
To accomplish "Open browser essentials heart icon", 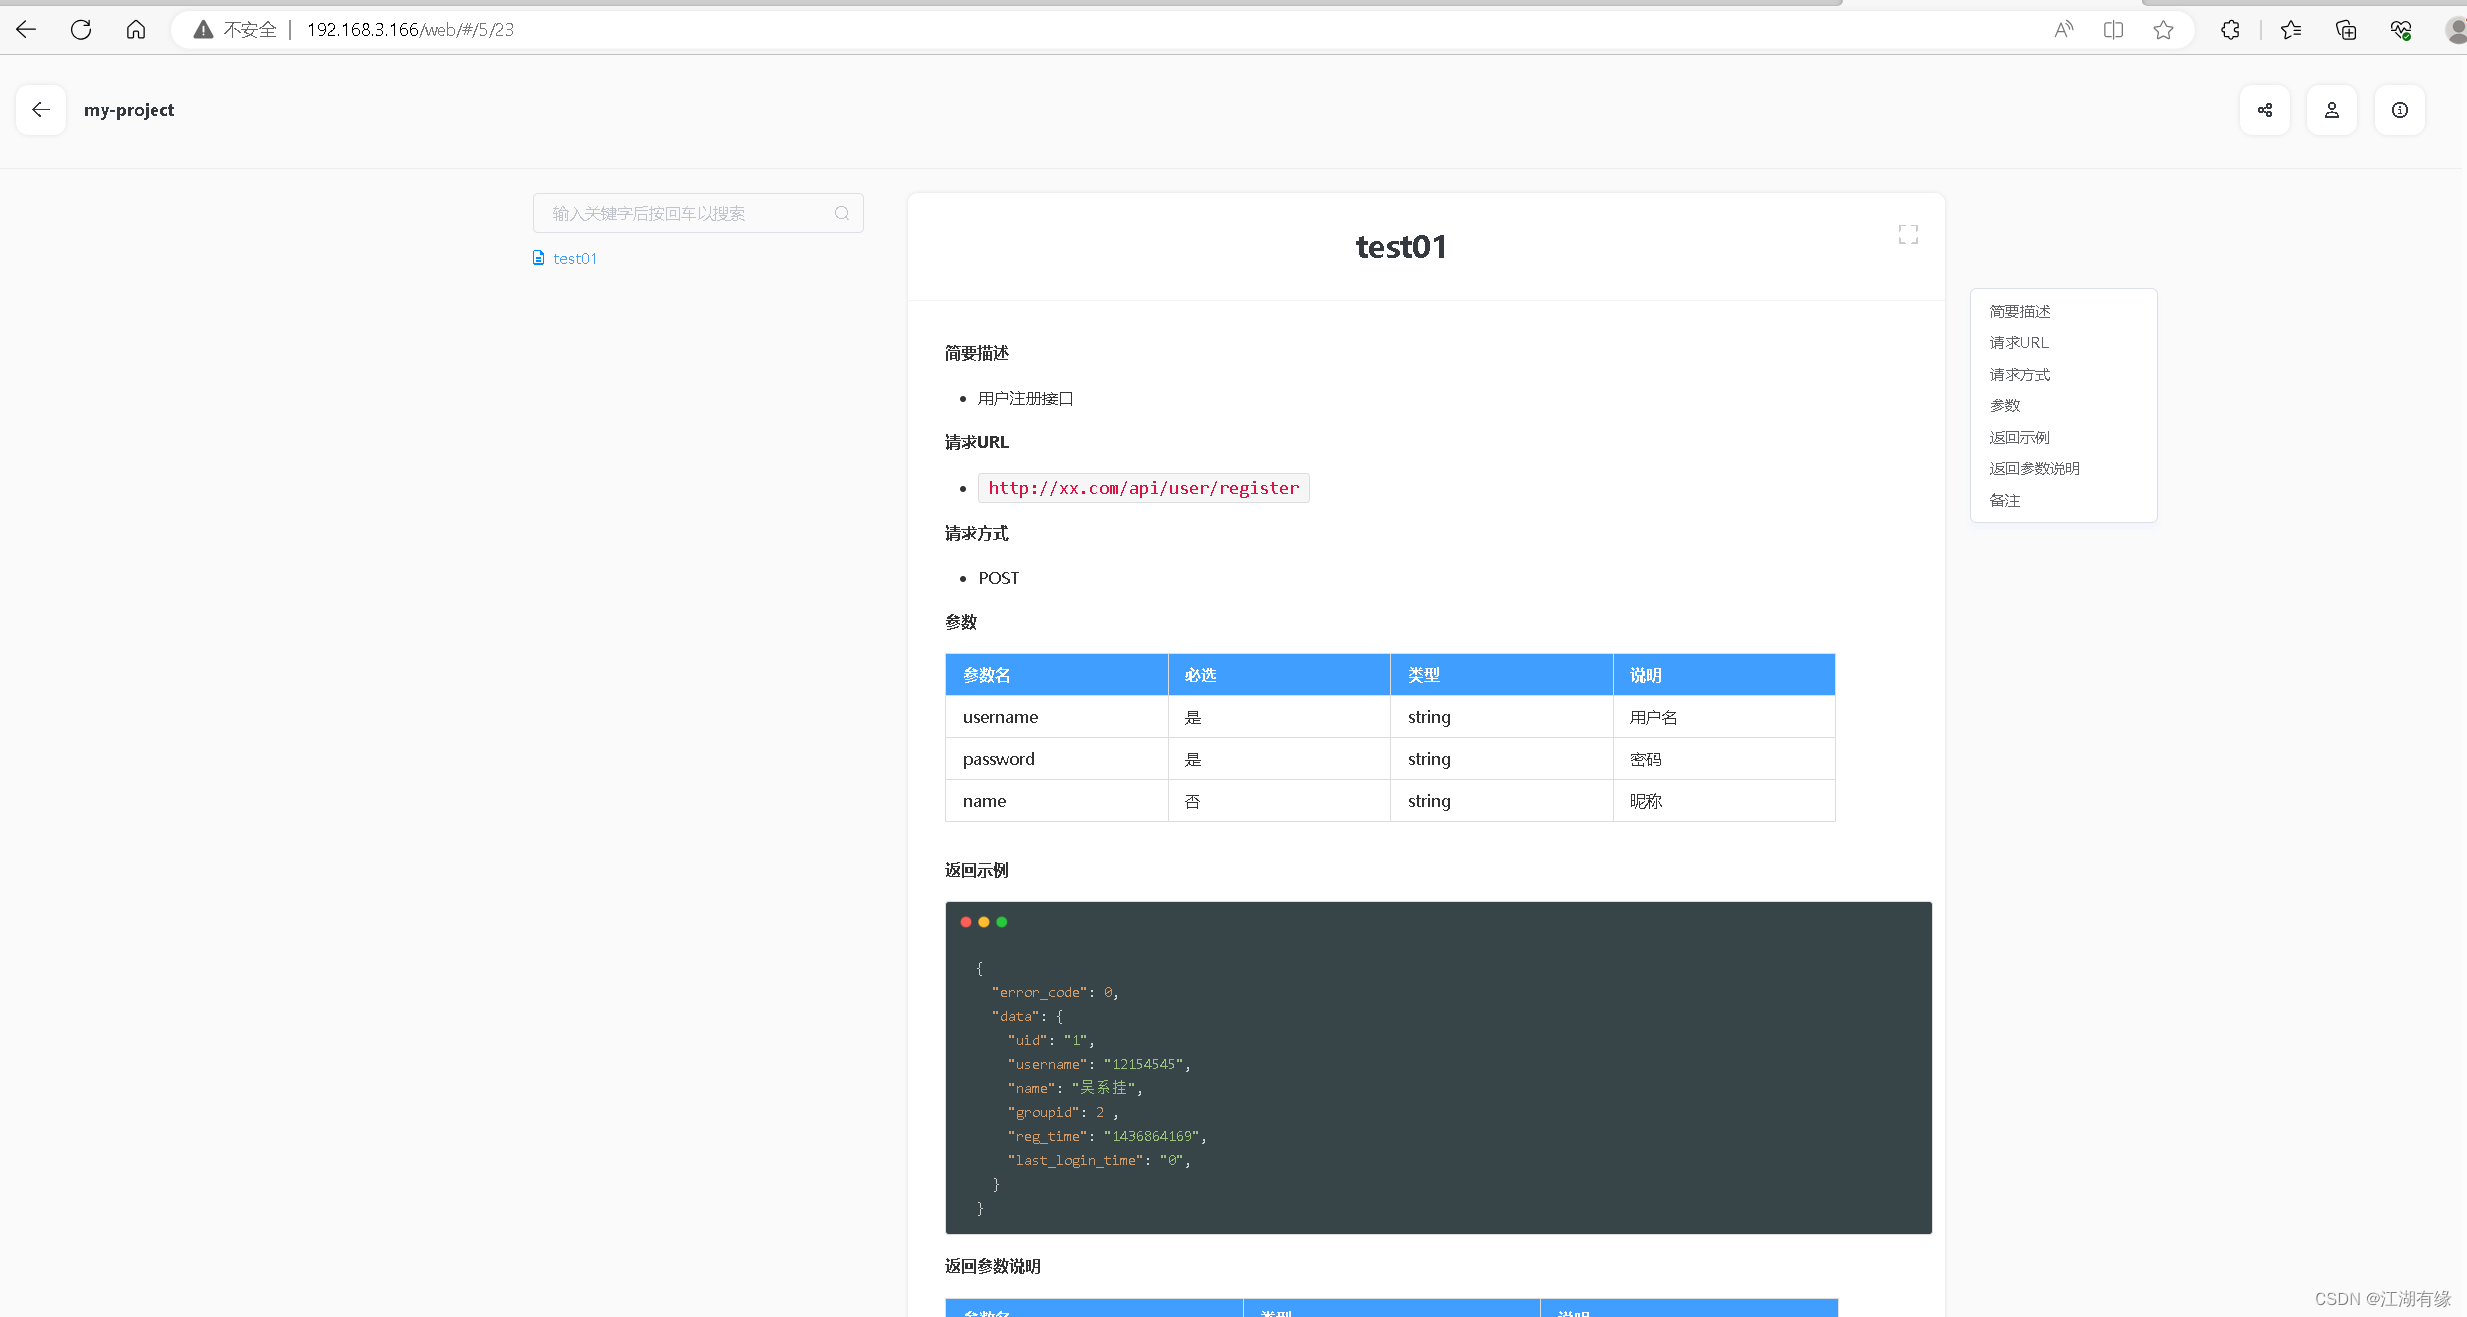I will (2401, 30).
